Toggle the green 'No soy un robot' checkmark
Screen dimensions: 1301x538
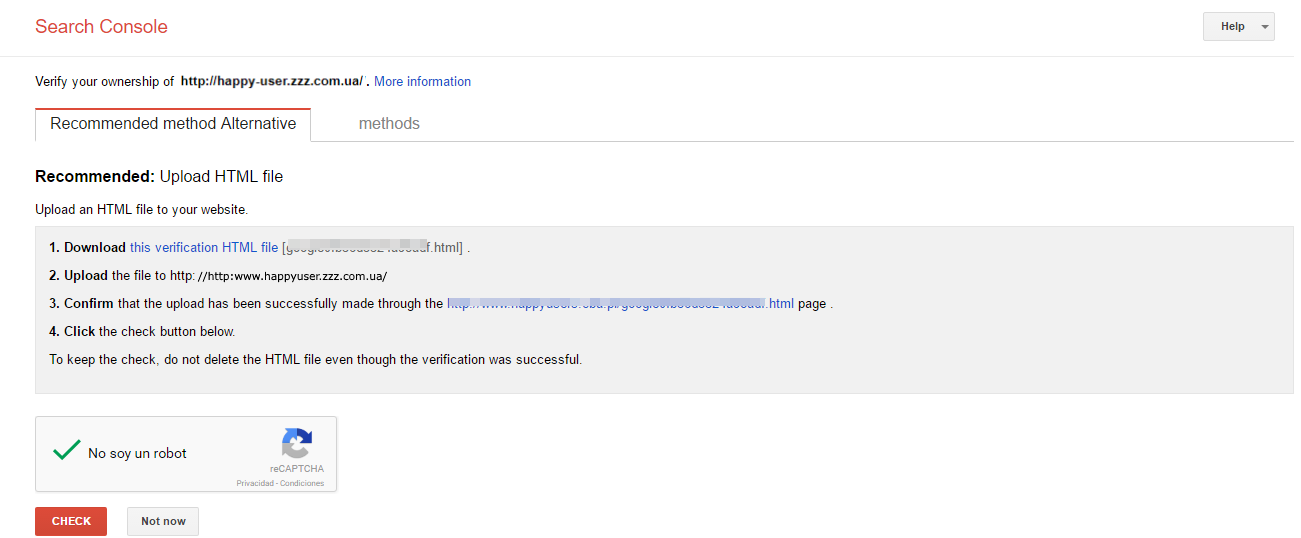(x=67, y=451)
